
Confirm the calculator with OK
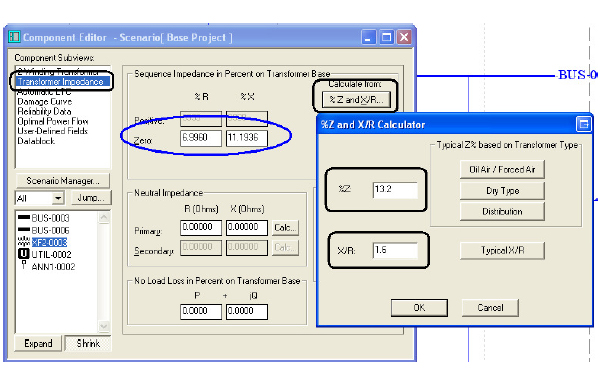coord(419,308)
